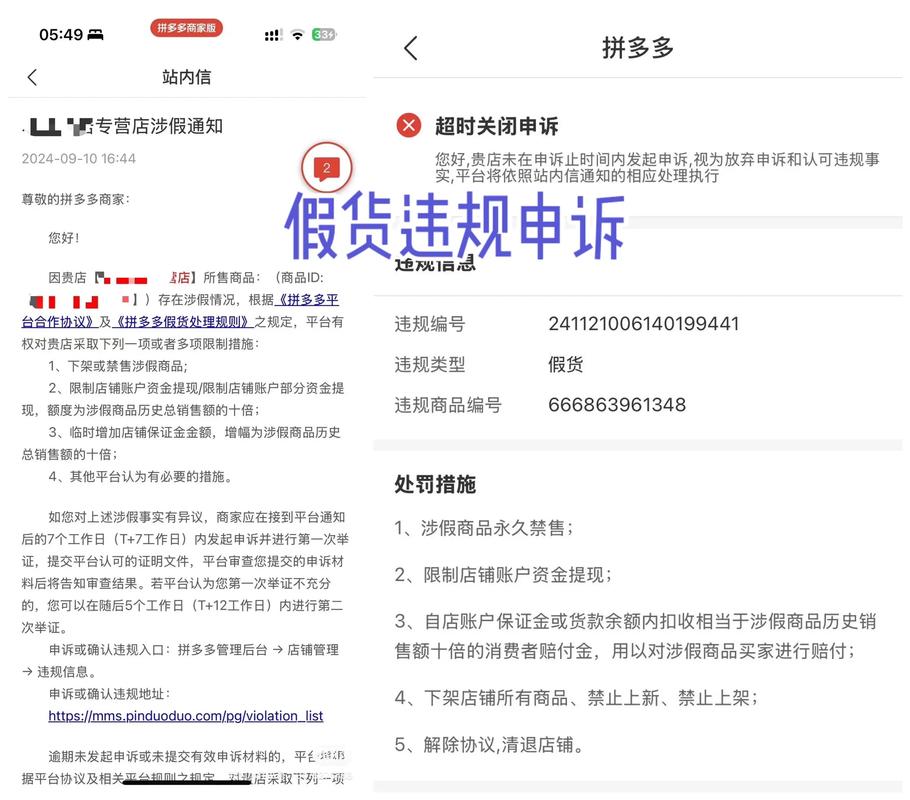Click the red X icon beside 超时关闭申诉
Viewport: 910px width, 800px height.
(409, 125)
